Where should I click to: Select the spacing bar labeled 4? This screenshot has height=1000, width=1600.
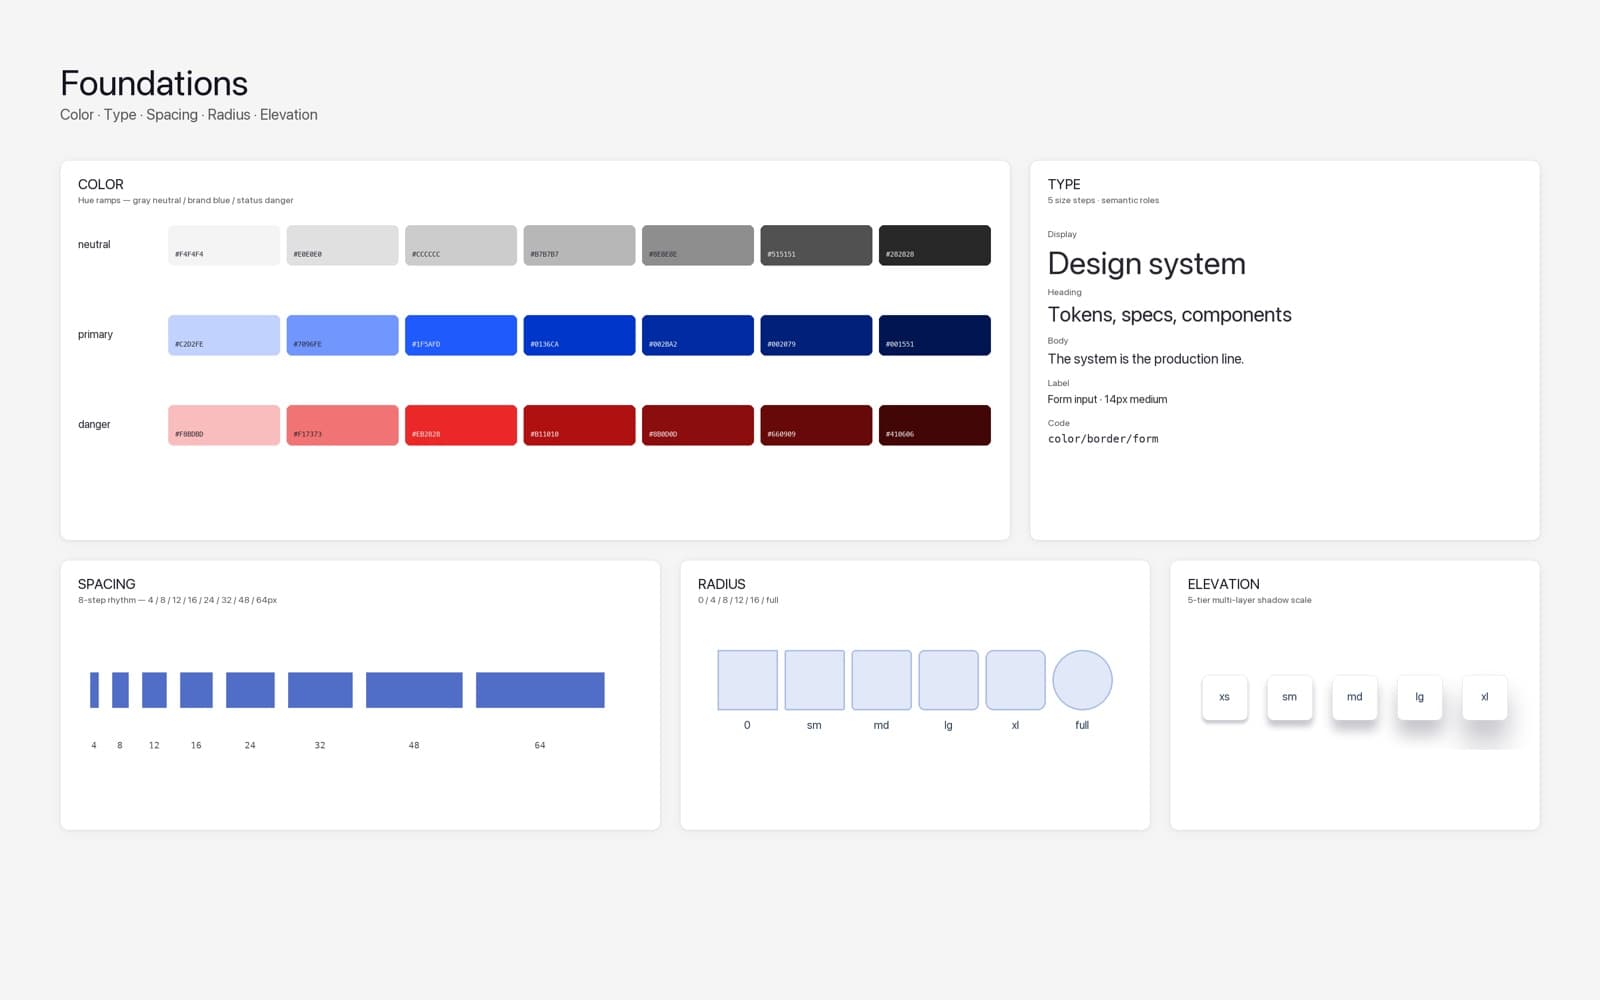click(x=94, y=690)
